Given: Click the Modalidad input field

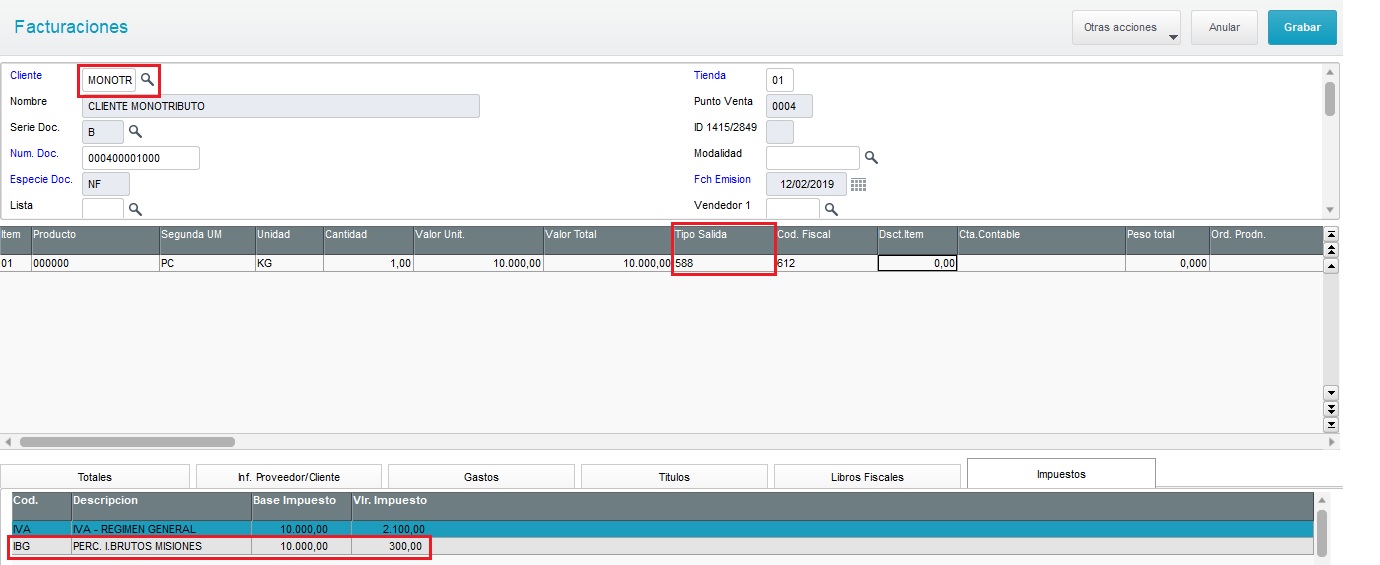Looking at the screenshot, I should coord(813,158).
